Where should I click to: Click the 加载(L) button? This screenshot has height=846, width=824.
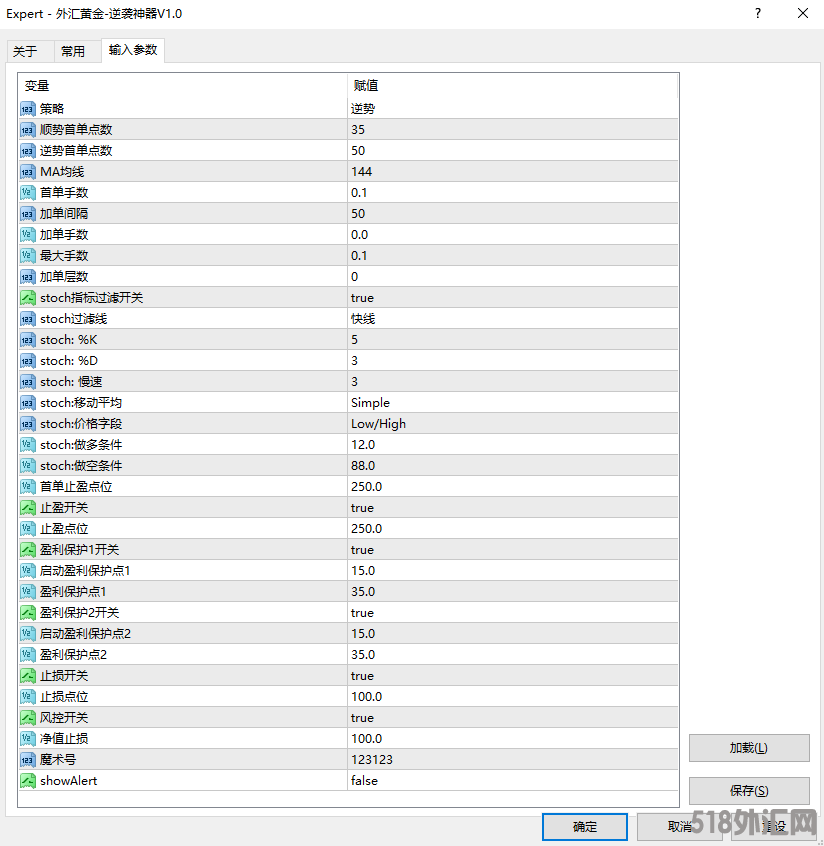click(x=749, y=747)
